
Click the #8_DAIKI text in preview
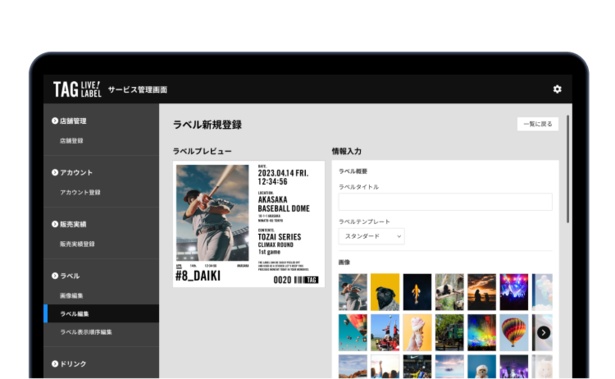(198, 276)
